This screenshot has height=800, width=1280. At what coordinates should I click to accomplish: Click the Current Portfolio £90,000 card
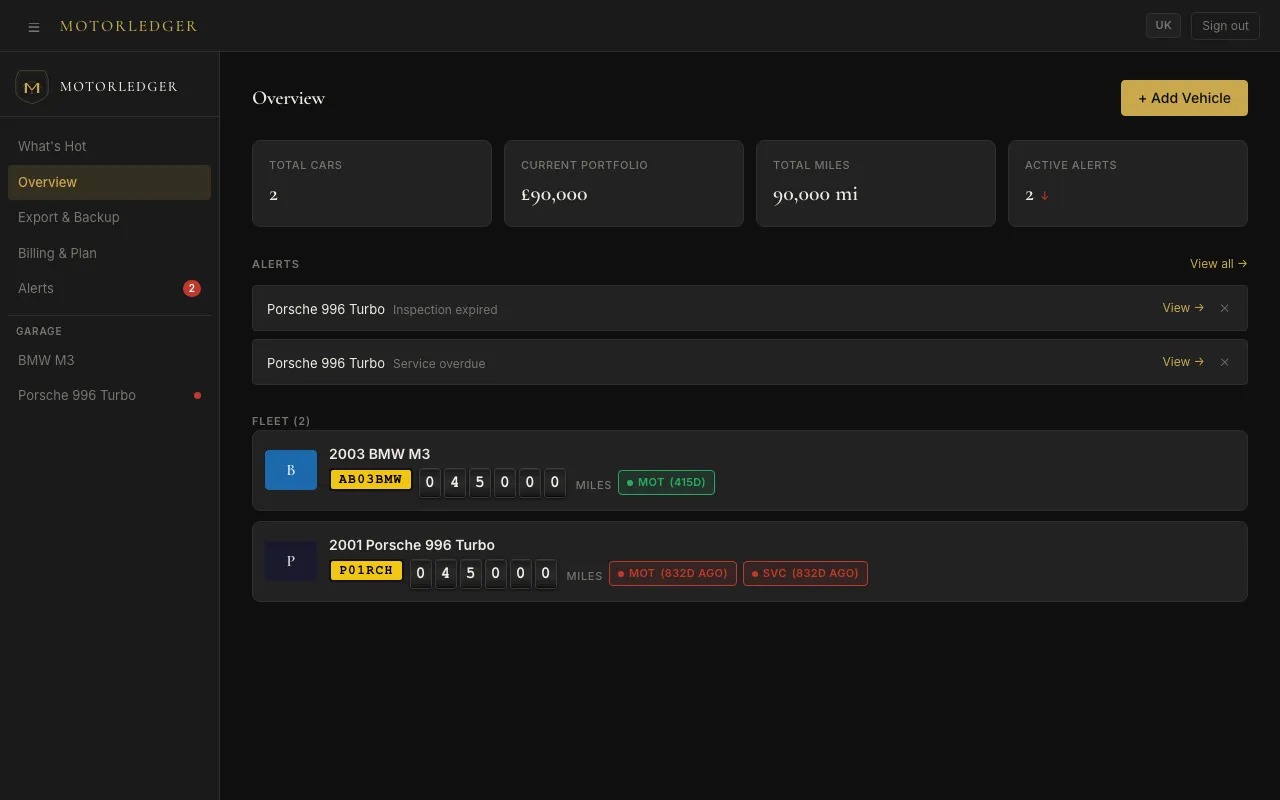624,183
